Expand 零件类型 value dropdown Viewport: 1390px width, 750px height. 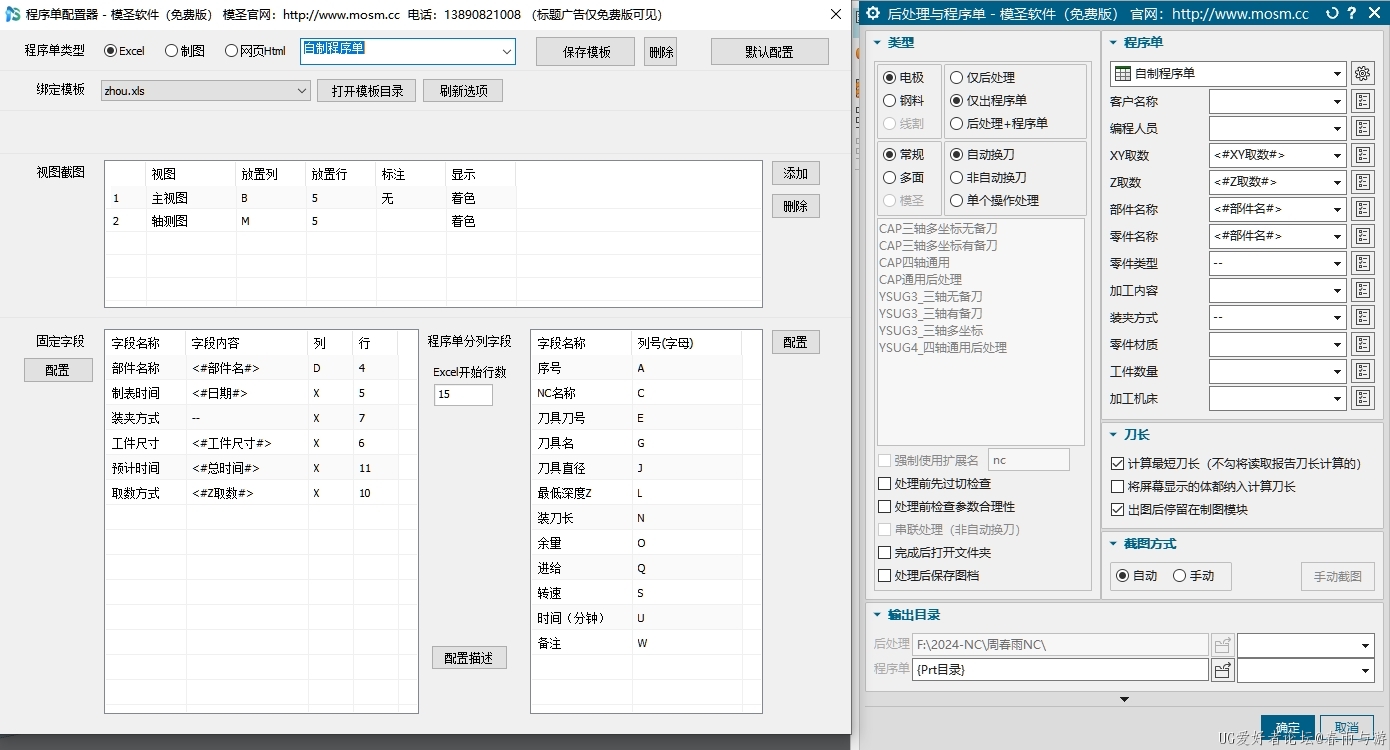tap(1338, 264)
